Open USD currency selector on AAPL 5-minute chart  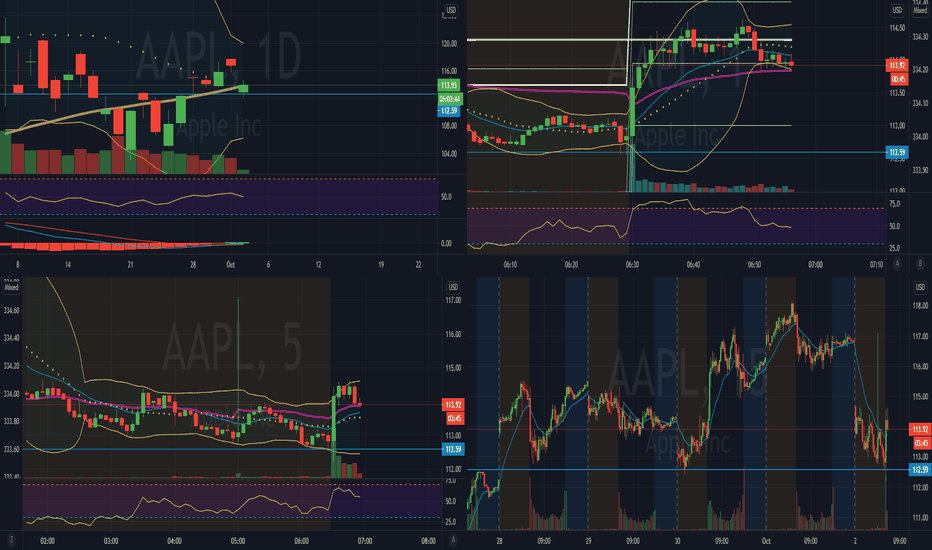coord(453,287)
